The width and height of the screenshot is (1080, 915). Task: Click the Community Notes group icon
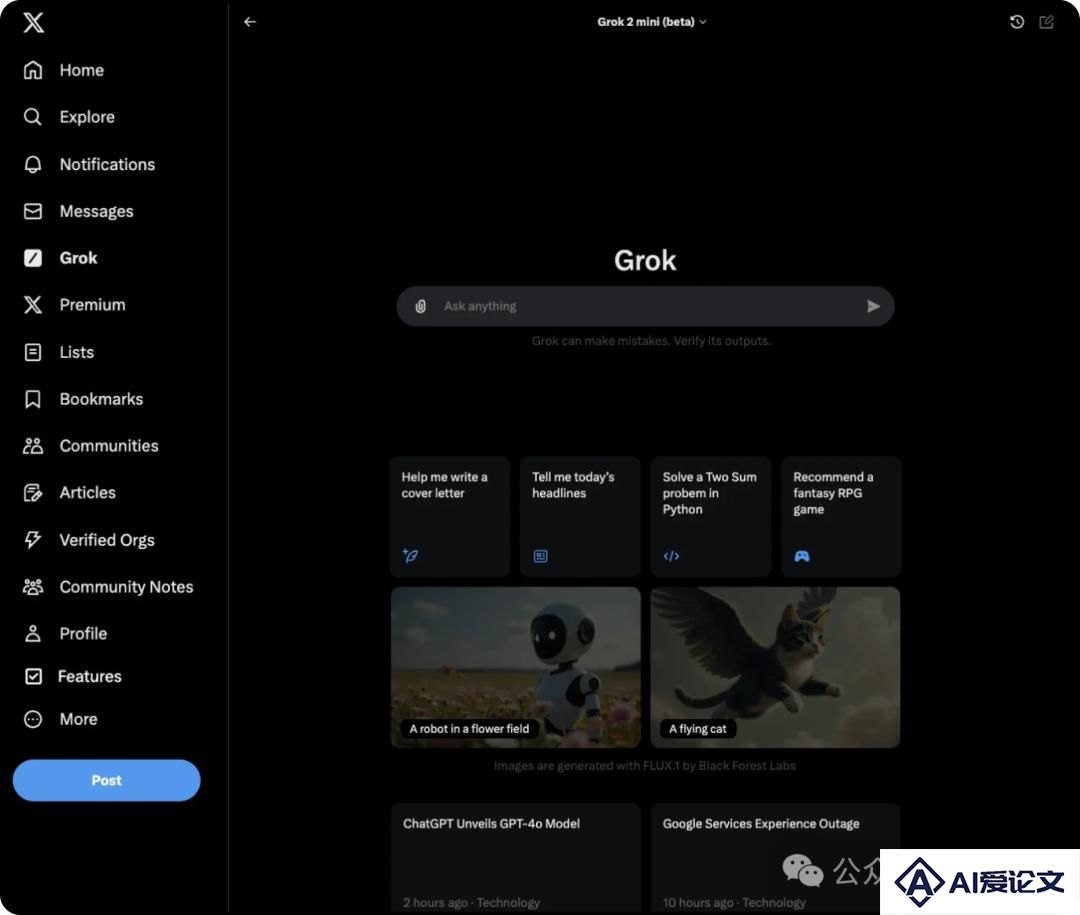pyautogui.click(x=33, y=586)
